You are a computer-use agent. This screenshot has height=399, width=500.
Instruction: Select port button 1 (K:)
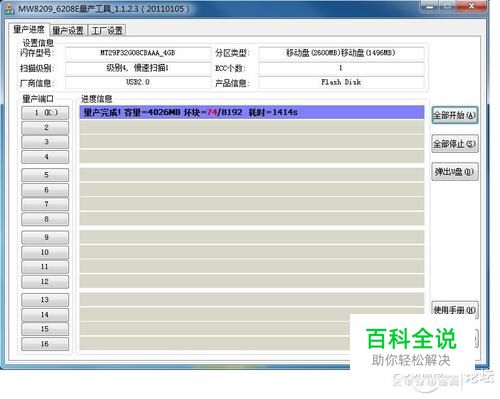(45, 113)
